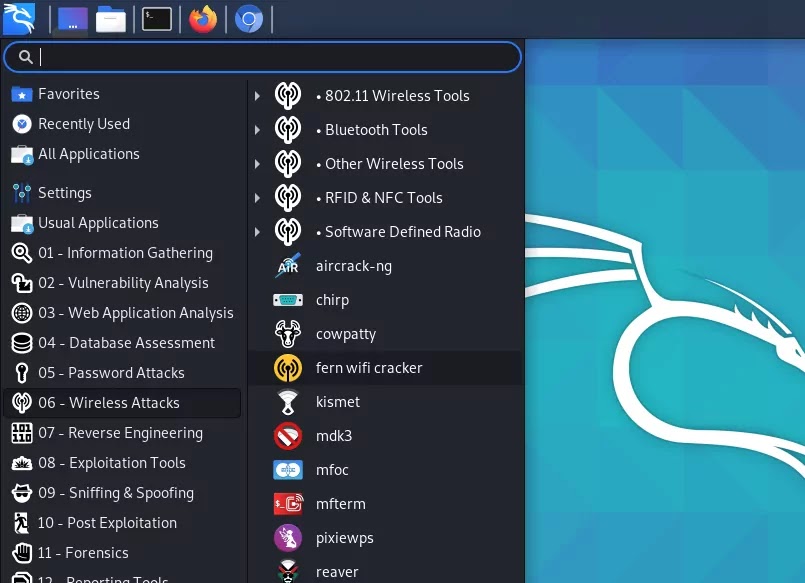This screenshot has height=583, width=805.
Task: Show All Applications category
Action: tap(122, 154)
